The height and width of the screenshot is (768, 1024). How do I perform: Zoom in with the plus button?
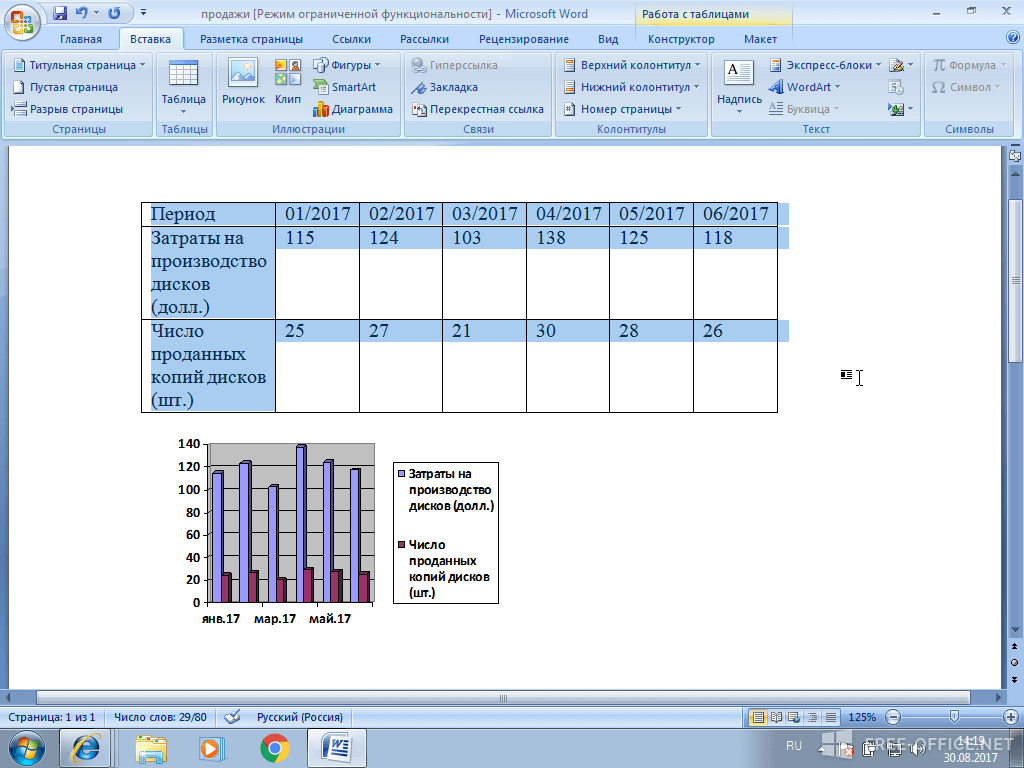coord(1010,717)
